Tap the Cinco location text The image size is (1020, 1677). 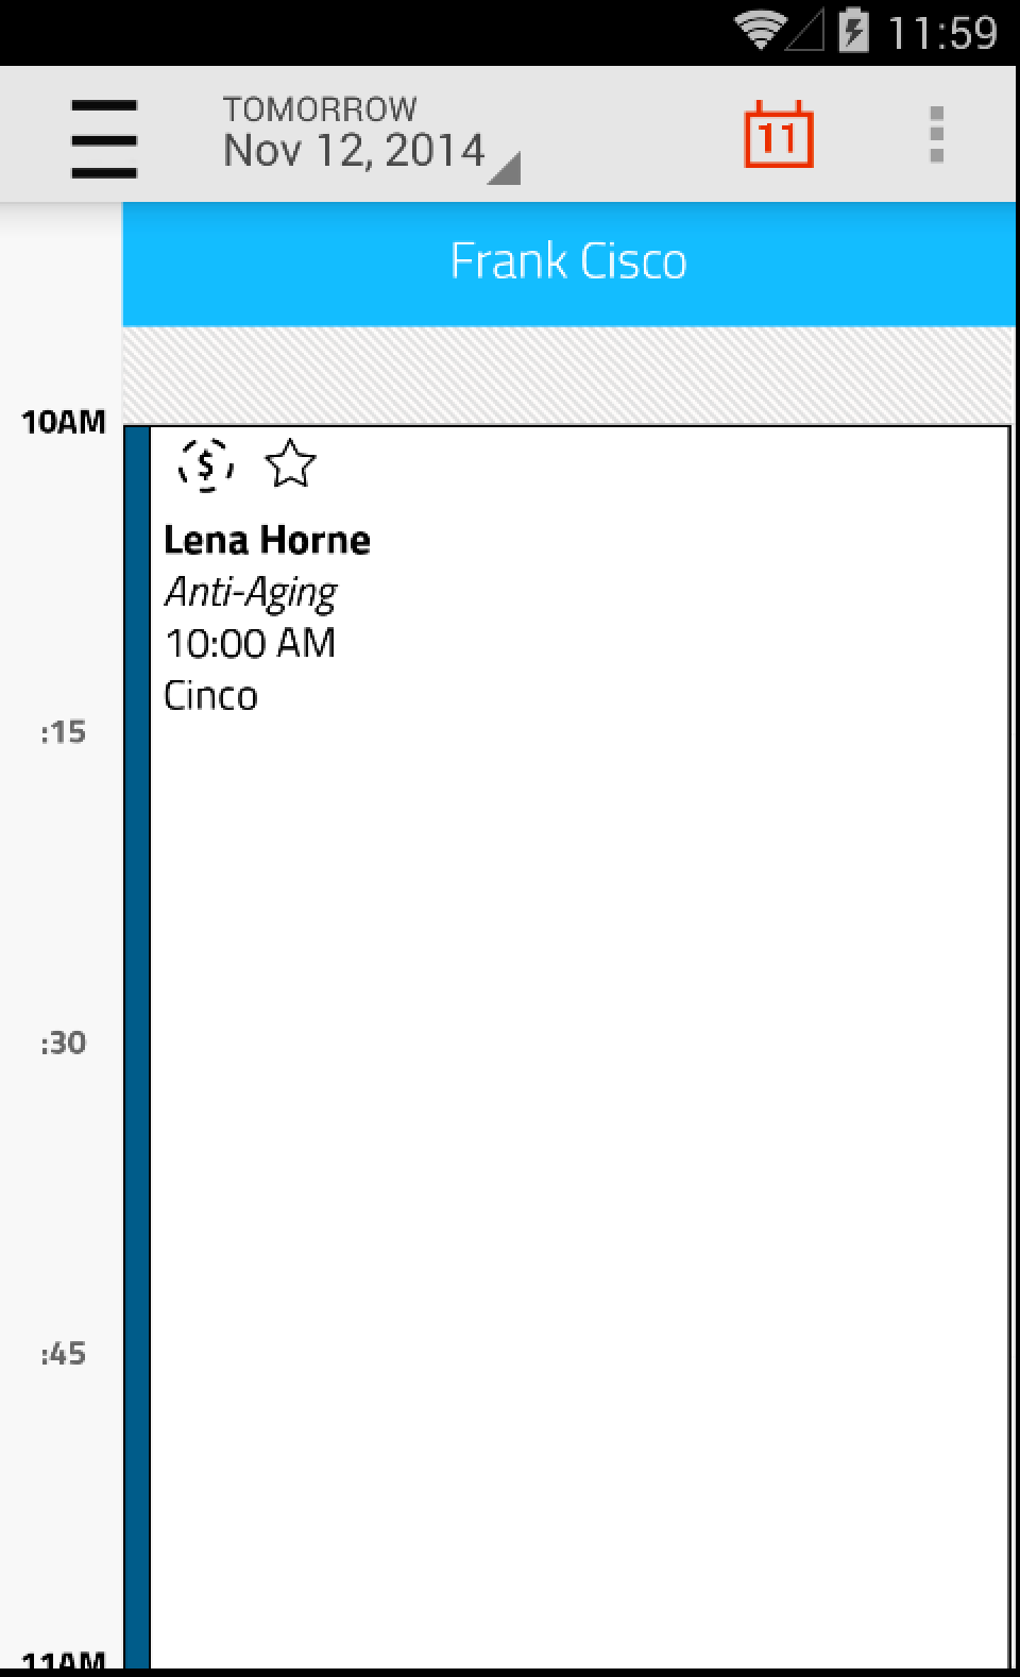(x=211, y=696)
